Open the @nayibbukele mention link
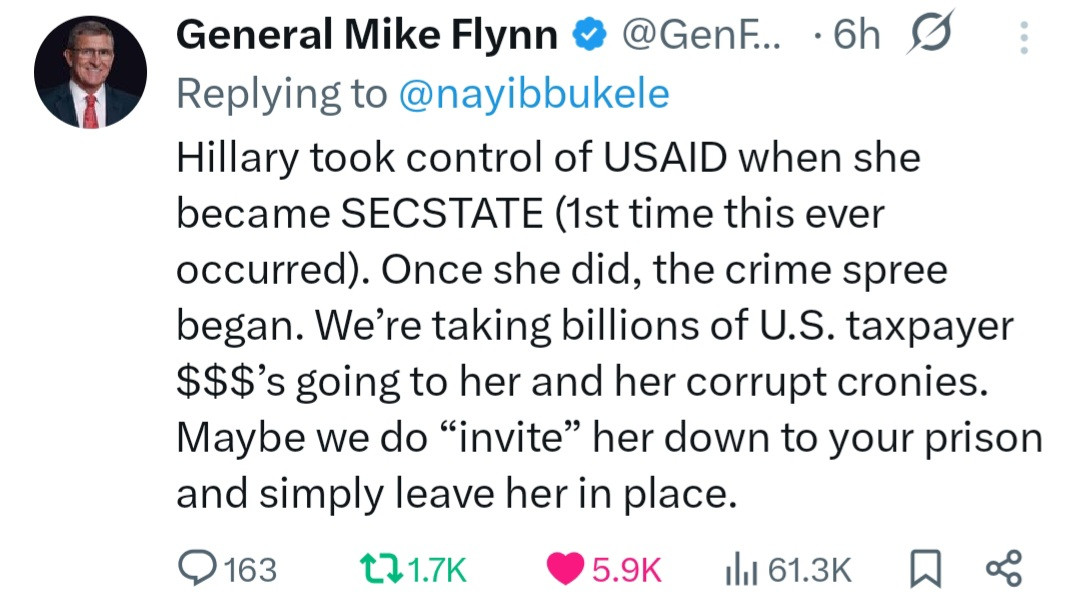 534,94
